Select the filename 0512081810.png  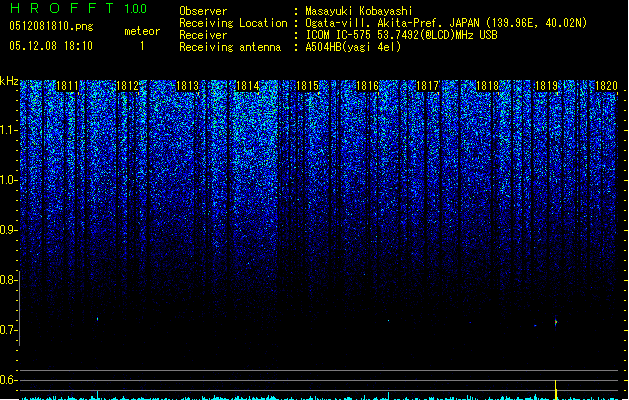pos(51,26)
